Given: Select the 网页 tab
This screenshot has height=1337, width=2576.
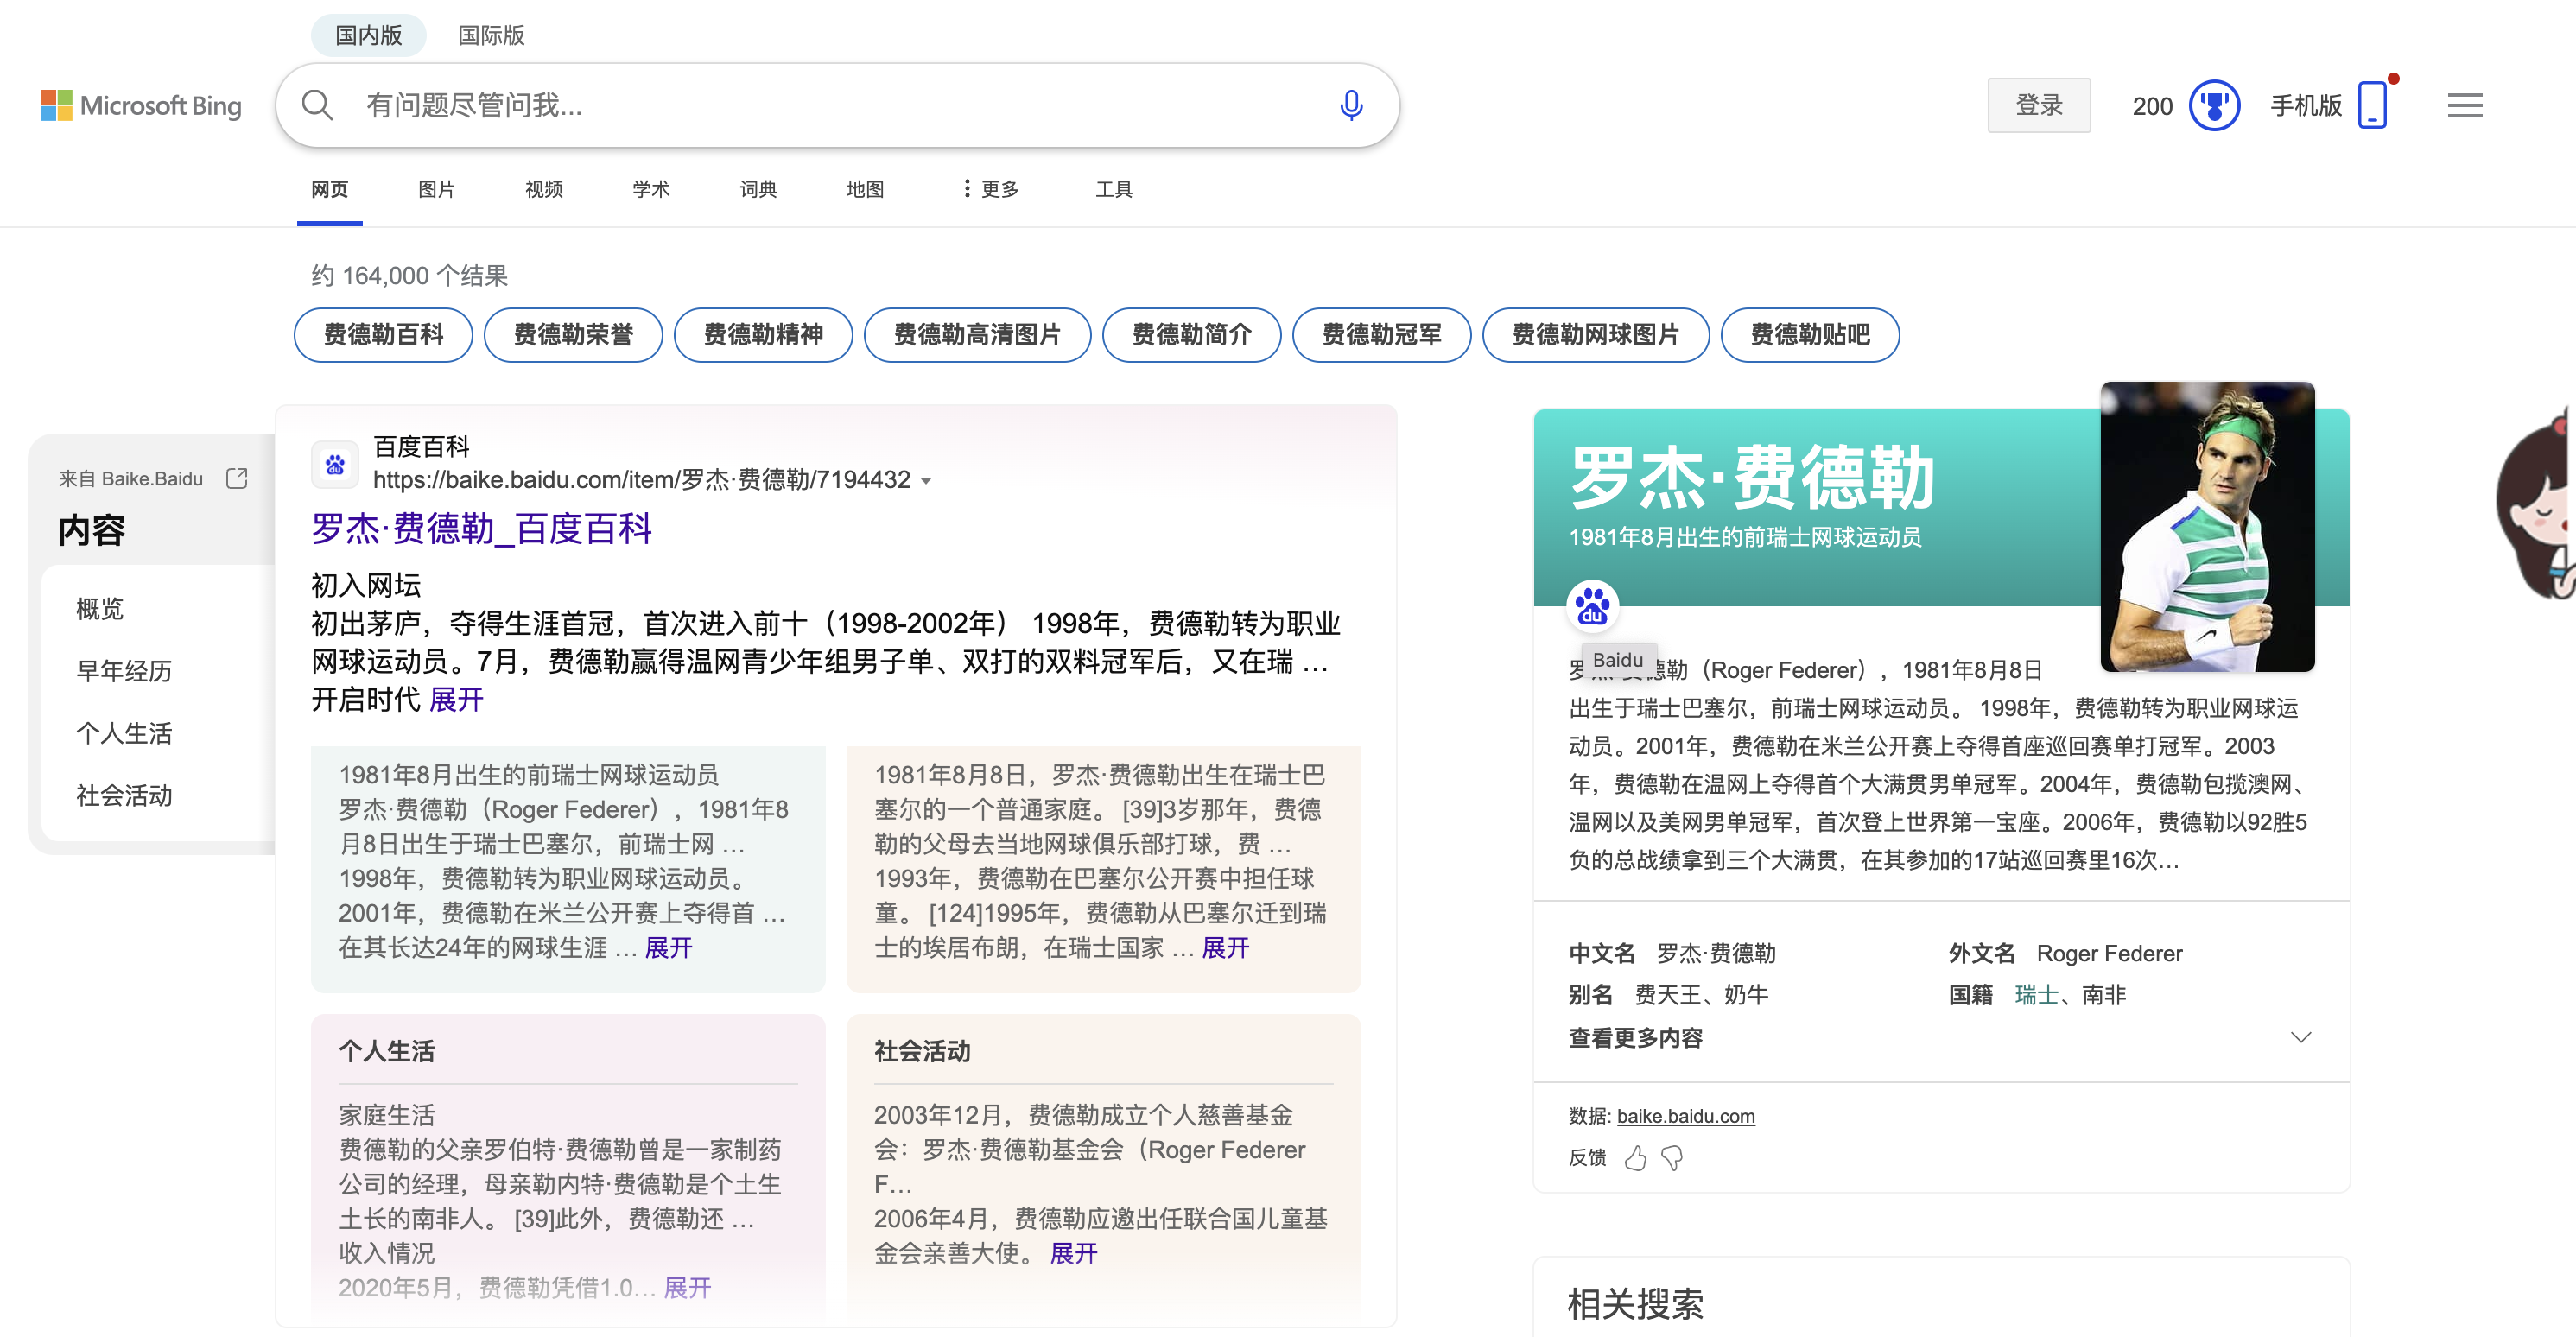Looking at the screenshot, I should tap(329, 189).
